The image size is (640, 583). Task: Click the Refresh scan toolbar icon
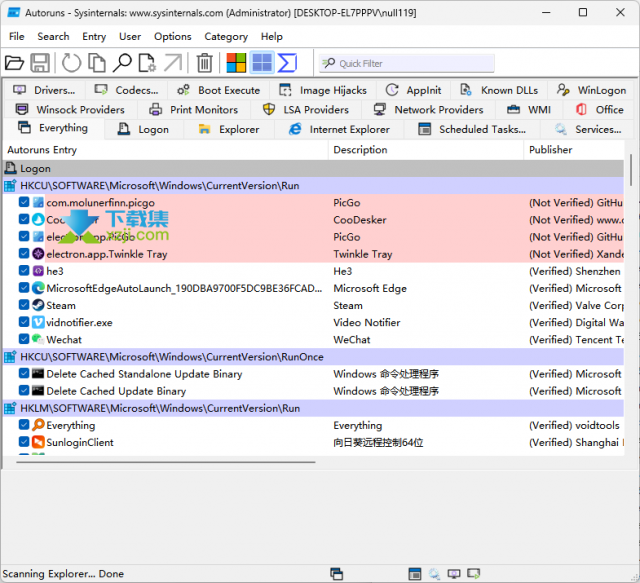[x=71, y=63]
